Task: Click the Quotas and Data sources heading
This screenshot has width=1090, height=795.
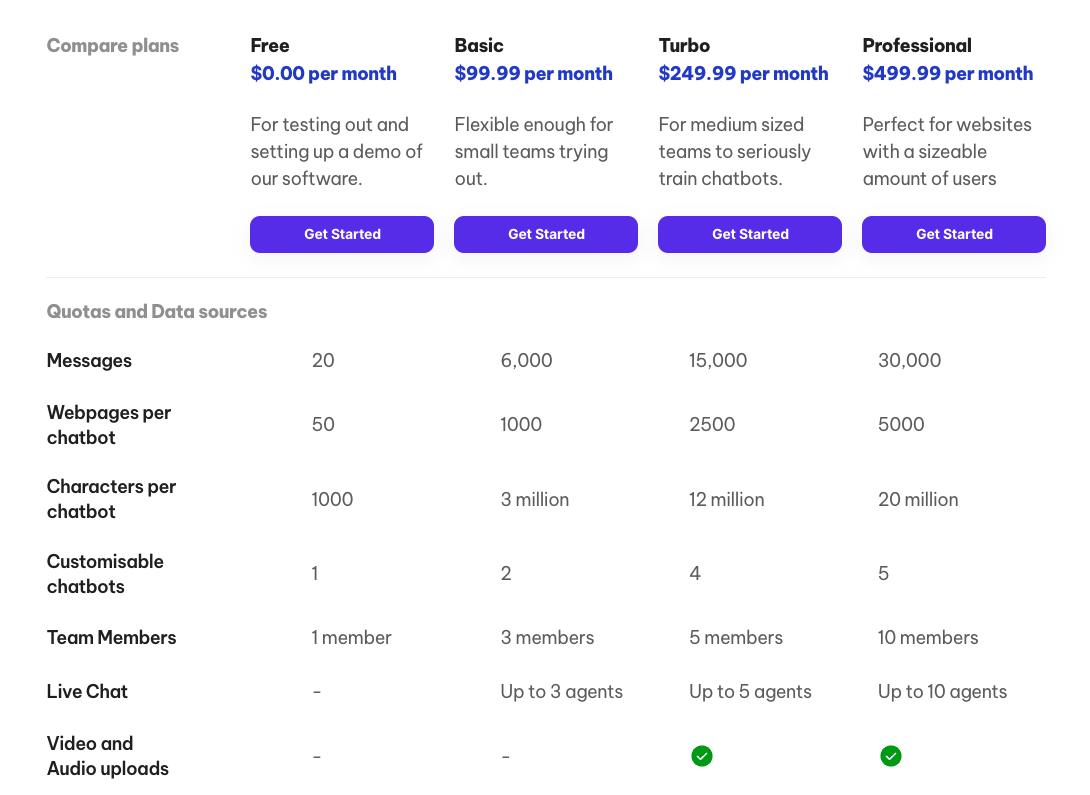Action: [x=157, y=311]
